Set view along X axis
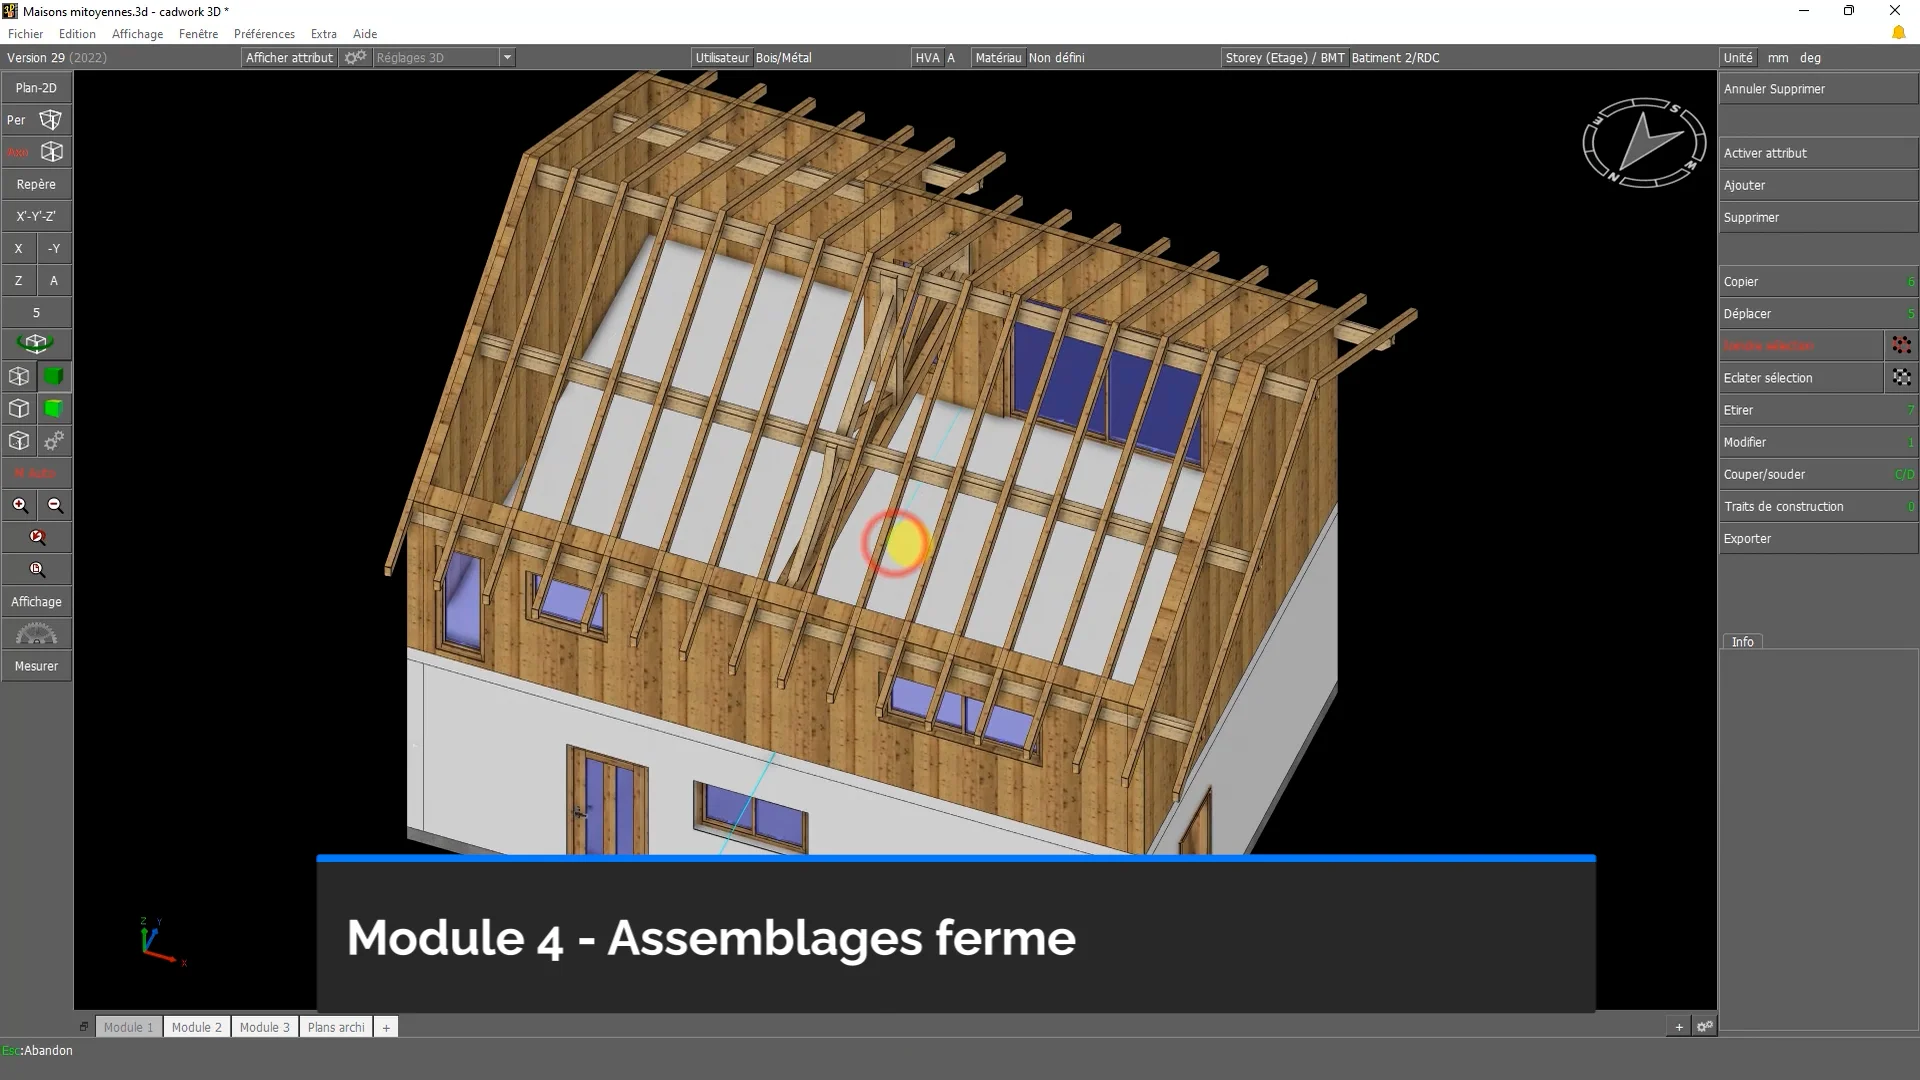 pyautogui.click(x=18, y=249)
